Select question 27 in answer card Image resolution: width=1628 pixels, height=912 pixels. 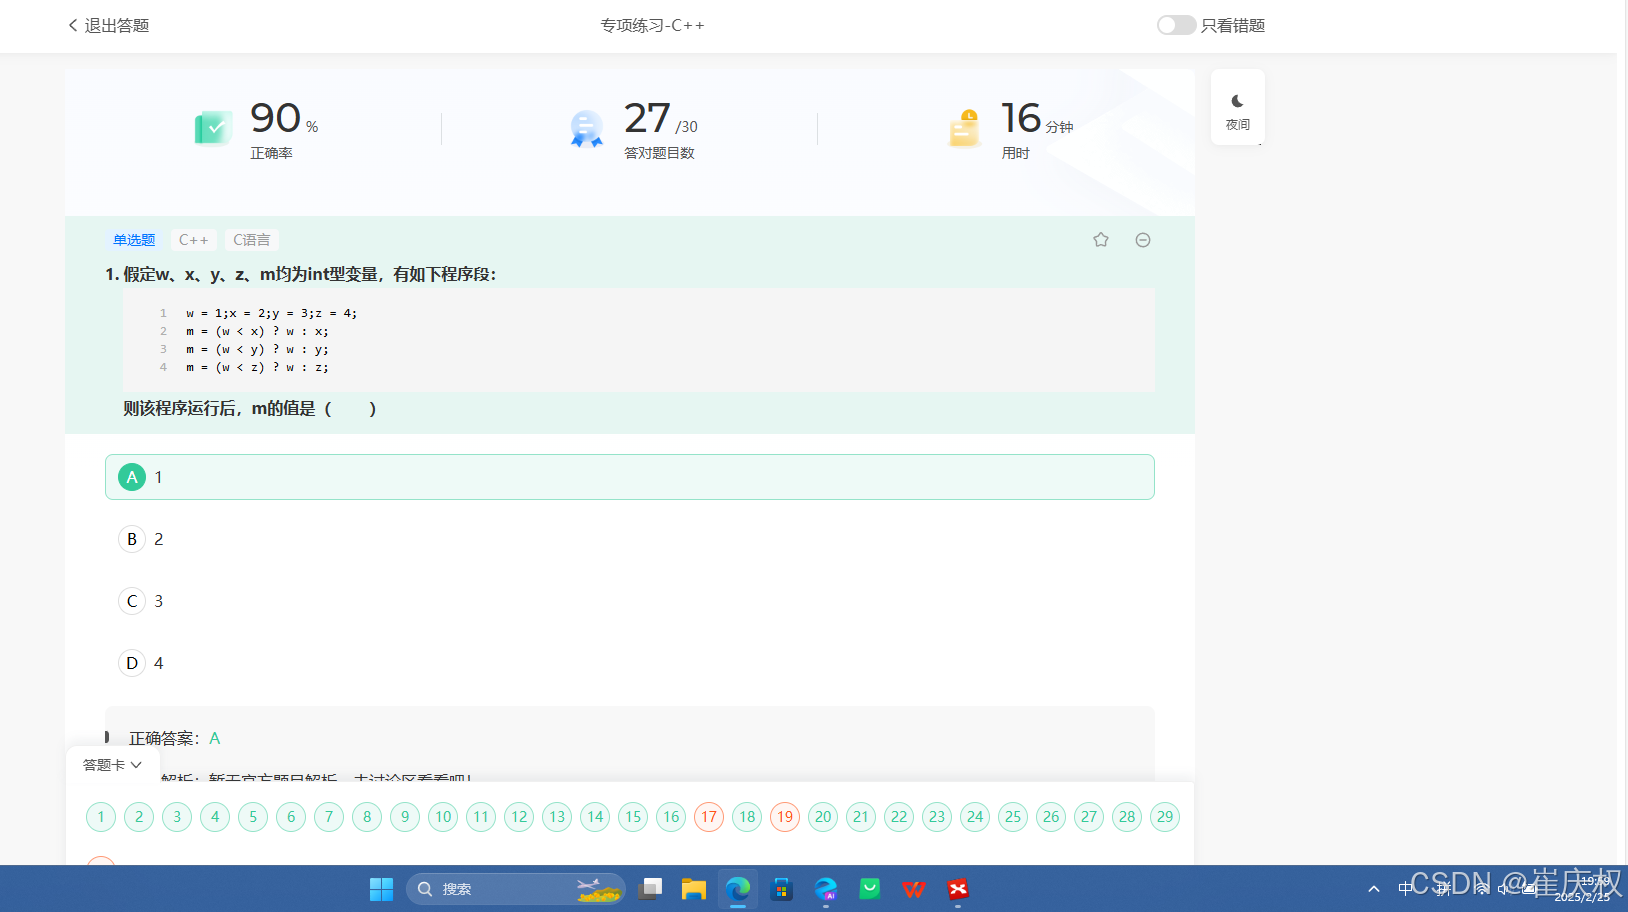(x=1089, y=817)
